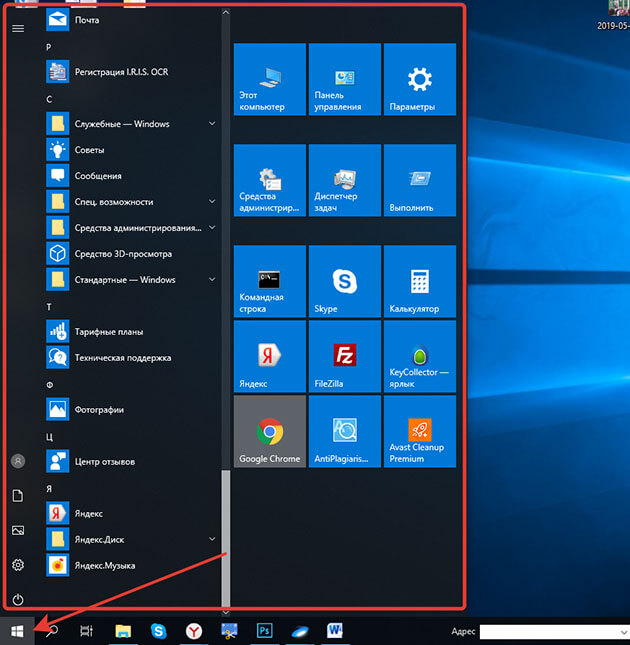Image resolution: width=630 pixels, height=645 pixels.
Task: Click the scrollbar down arrow
Action: (226, 612)
